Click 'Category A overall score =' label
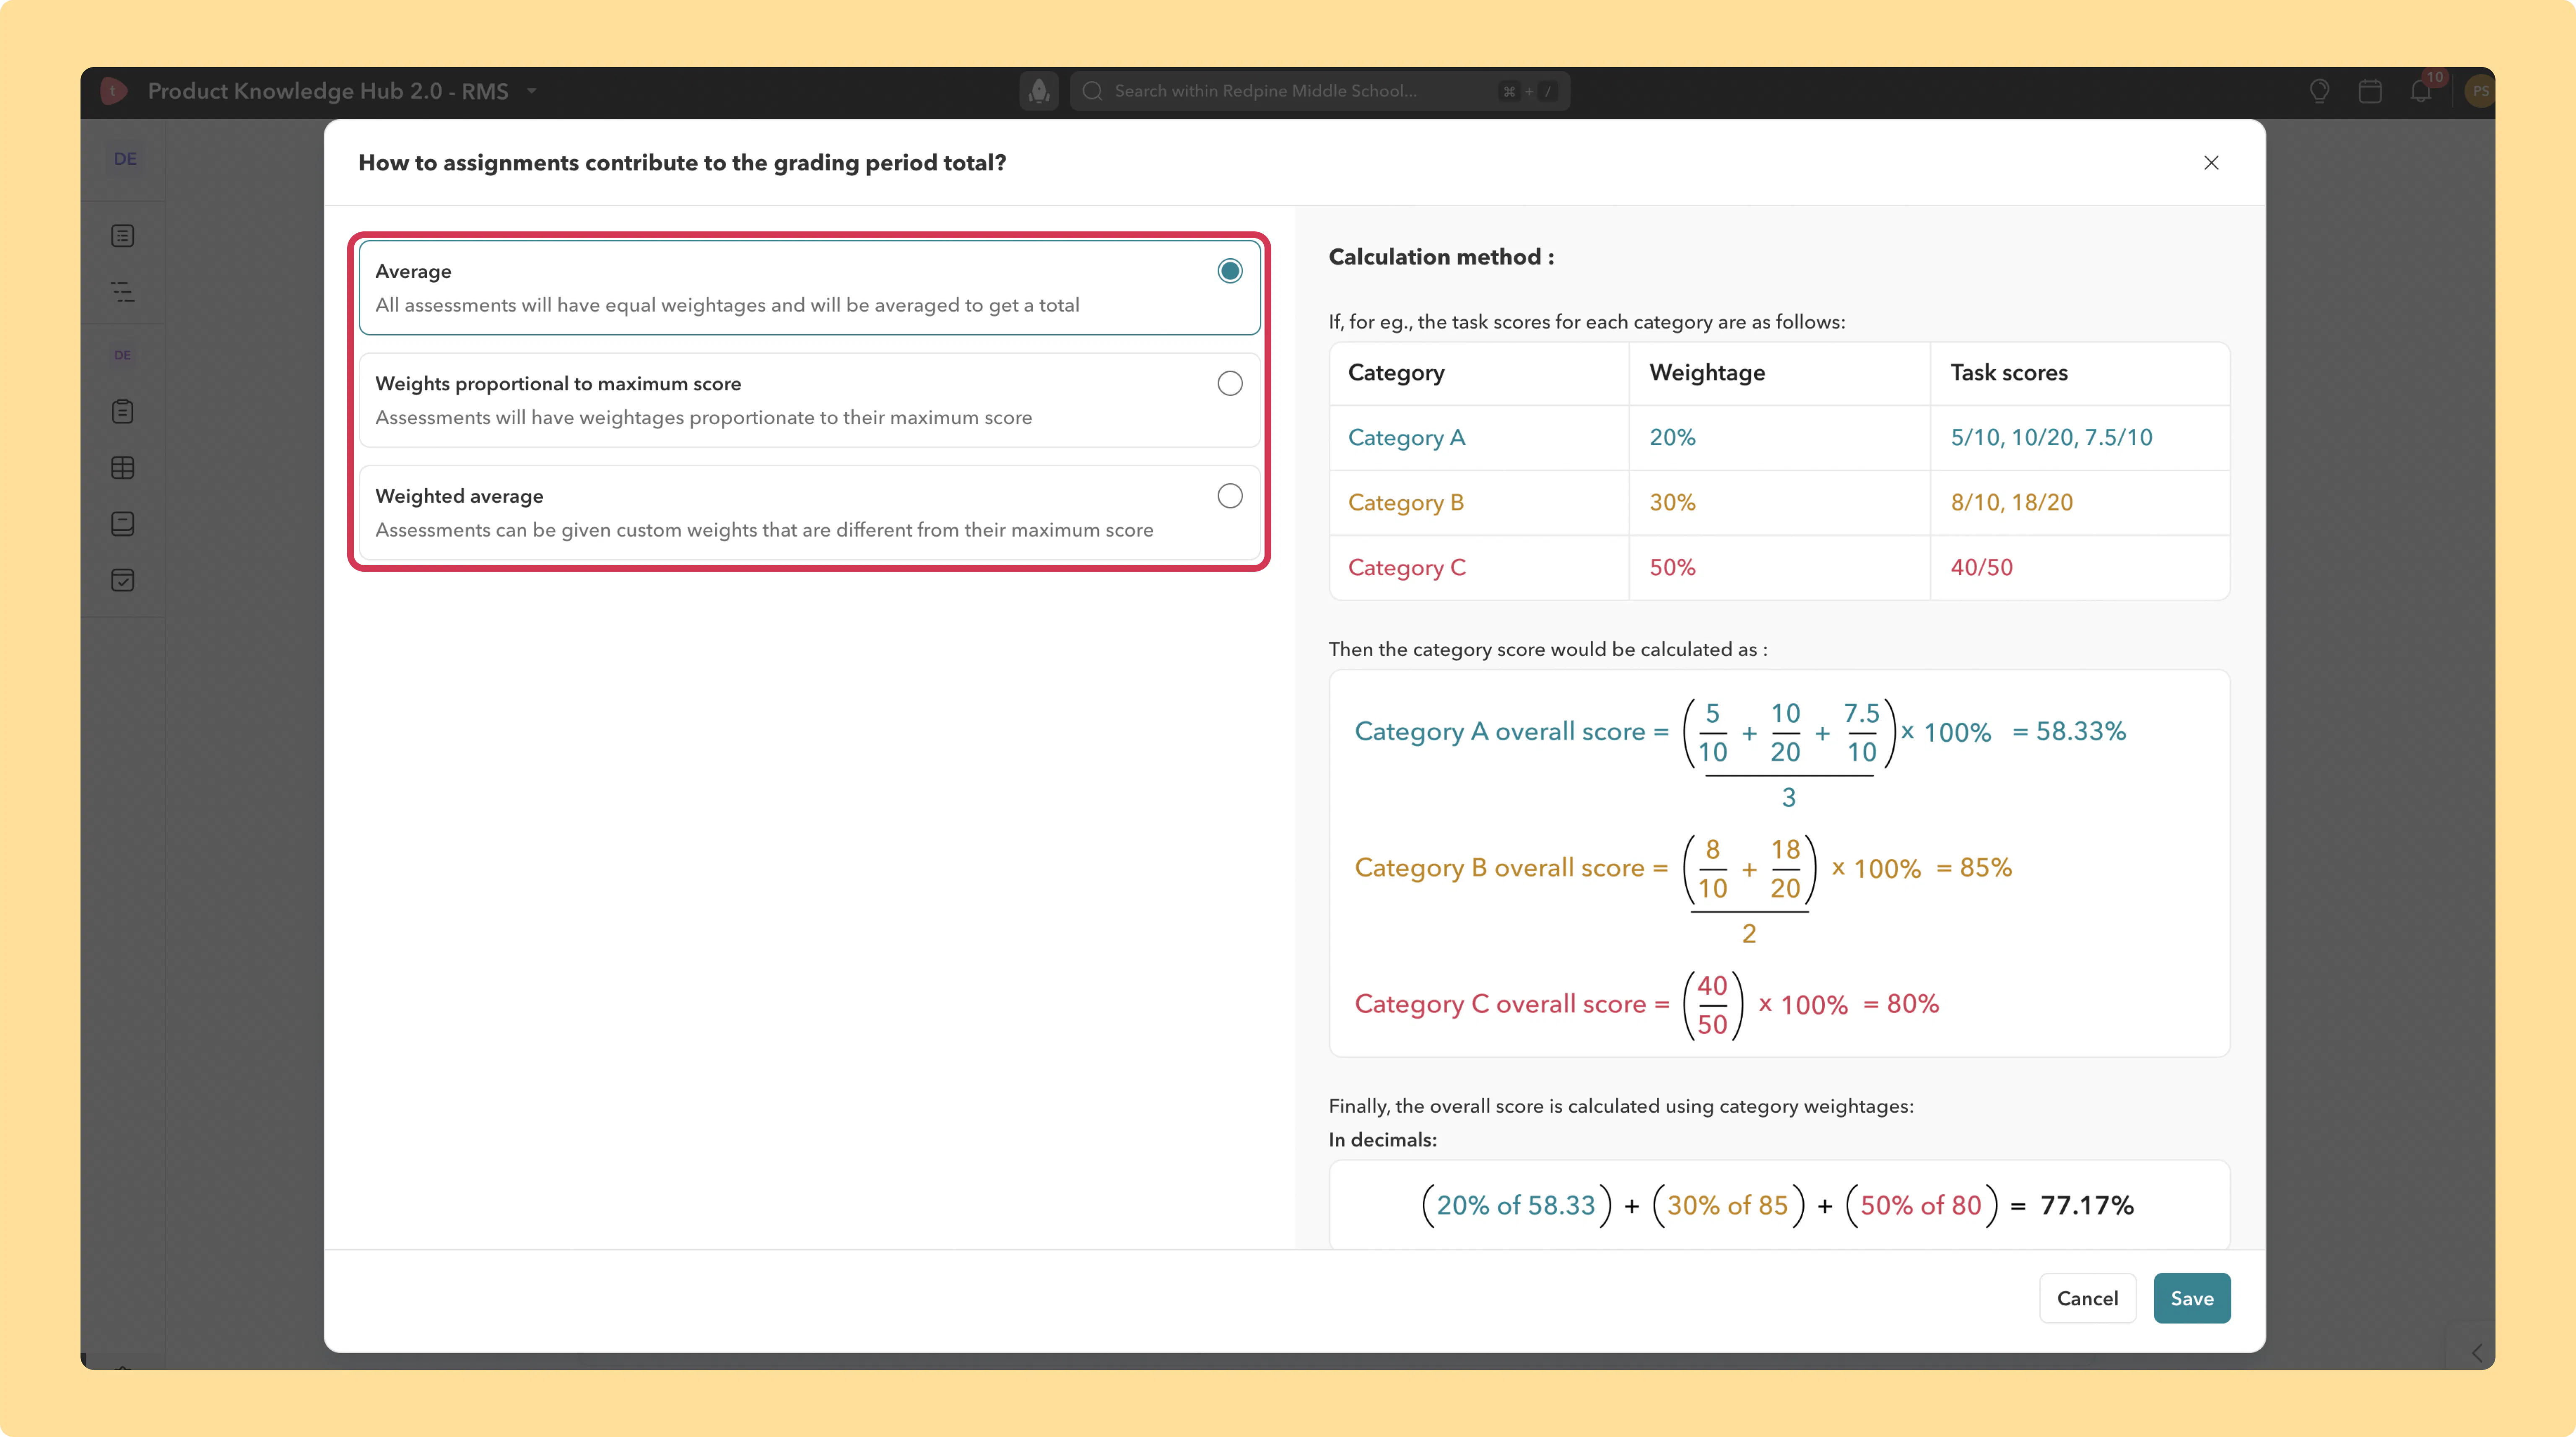 [1511, 732]
